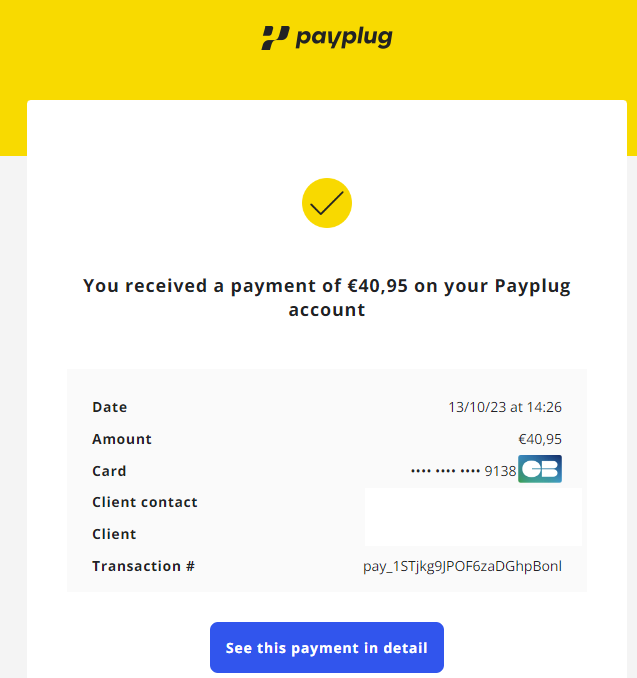The height and width of the screenshot is (678, 637).
Task: Select the transaction ID pay_1STjkg9JPOF6zaDGhpBonl
Action: coord(462,566)
